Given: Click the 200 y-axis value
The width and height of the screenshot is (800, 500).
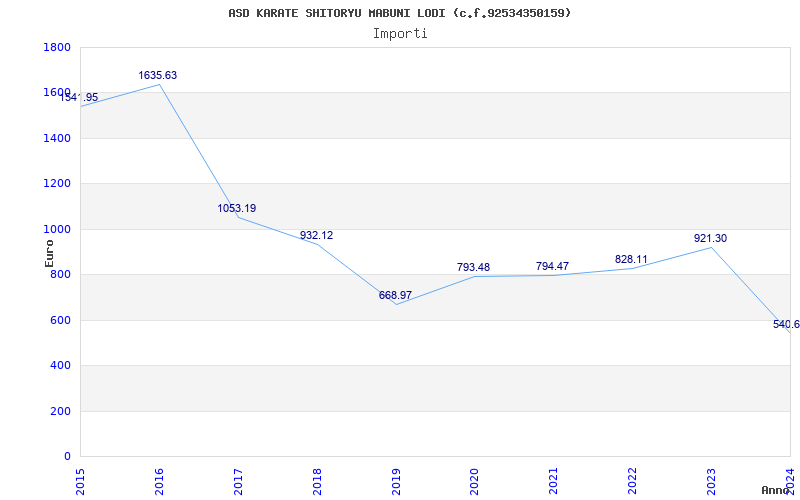Looking at the screenshot, I should pos(60,411).
